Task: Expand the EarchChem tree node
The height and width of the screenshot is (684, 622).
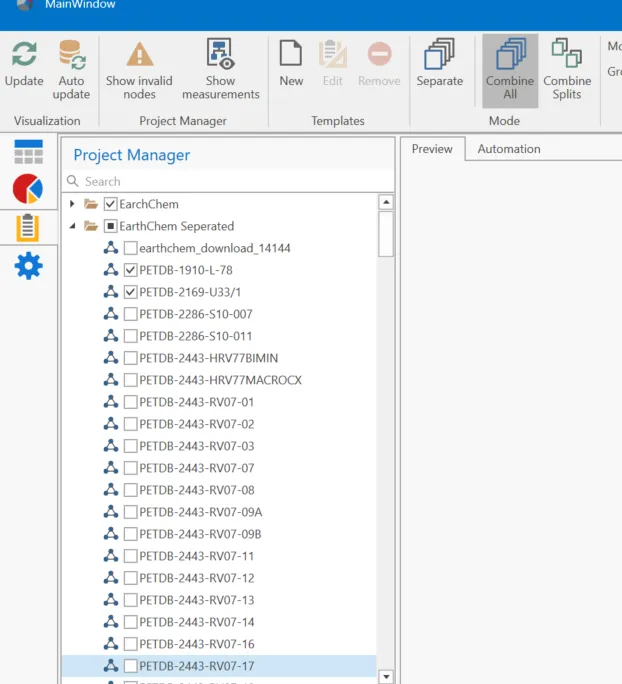Action: pyautogui.click(x=72, y=204)
